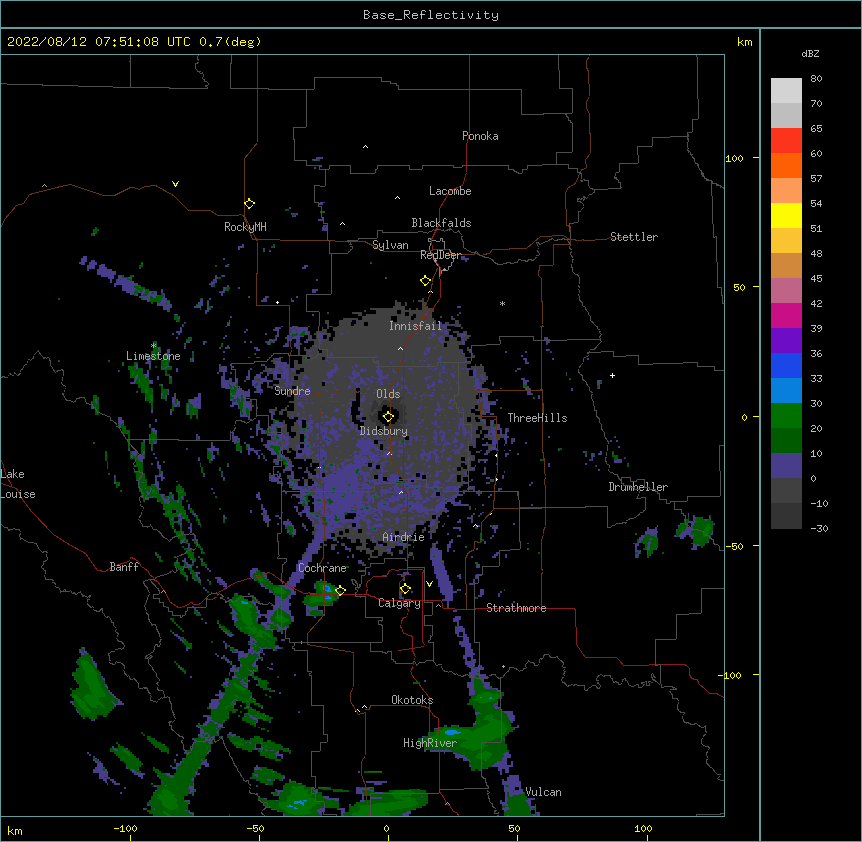862x842 pixels.
Task: Click the ThreeHills label
Action: pos(537,418)
